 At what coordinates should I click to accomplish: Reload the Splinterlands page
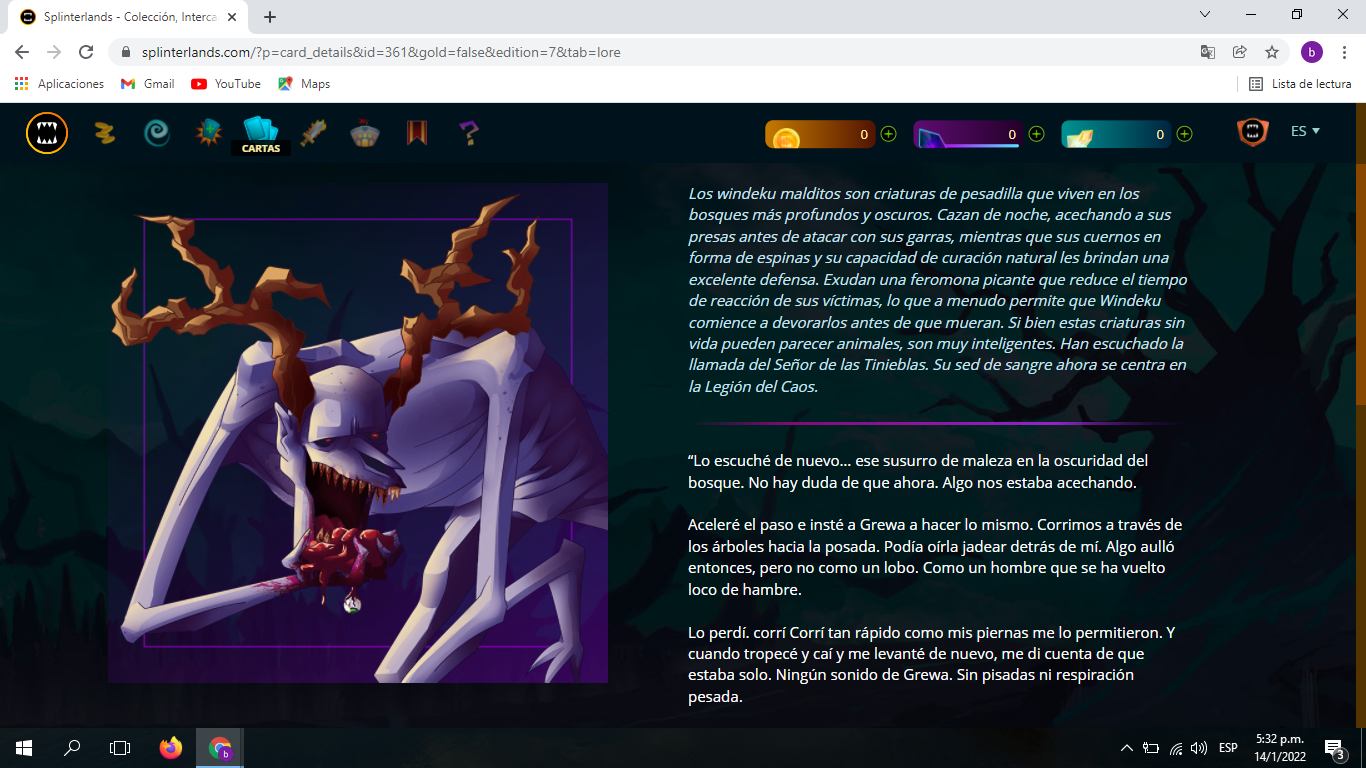coord(86,52)
